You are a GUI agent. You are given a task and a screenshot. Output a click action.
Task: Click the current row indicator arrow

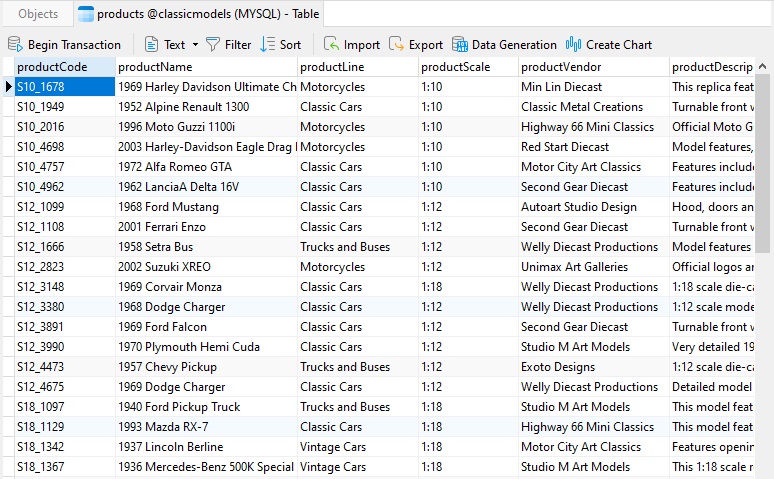point(8,87)
